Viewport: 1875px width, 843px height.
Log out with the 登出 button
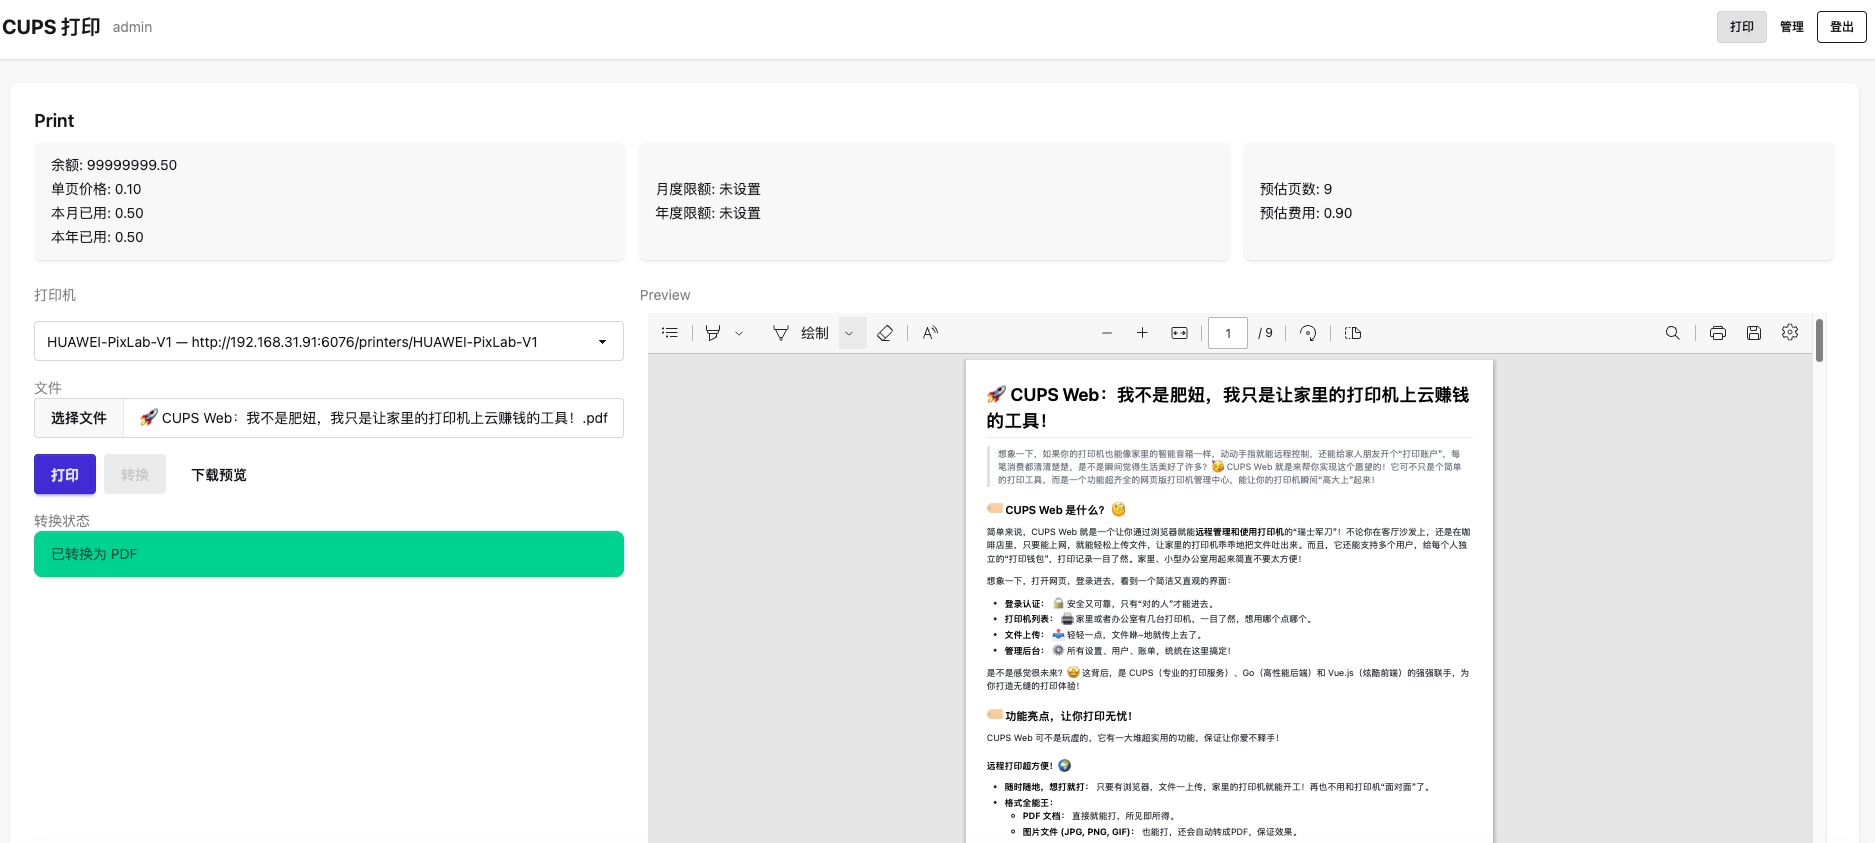(x=1842, y=27)
